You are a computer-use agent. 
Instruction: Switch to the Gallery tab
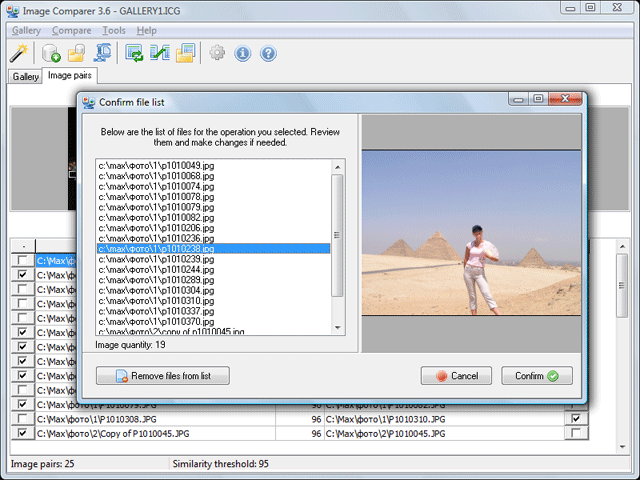pos(25,76)
